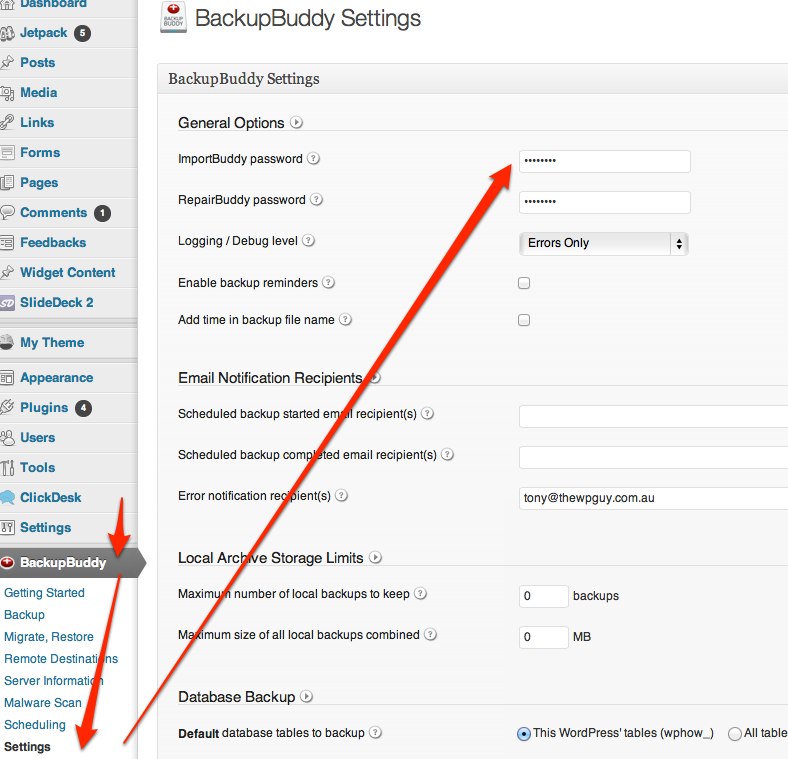This screenshot has width=788, height=759.
Task: Select This WordPress' tables (wphow_) radio
Action: (524, 734)
